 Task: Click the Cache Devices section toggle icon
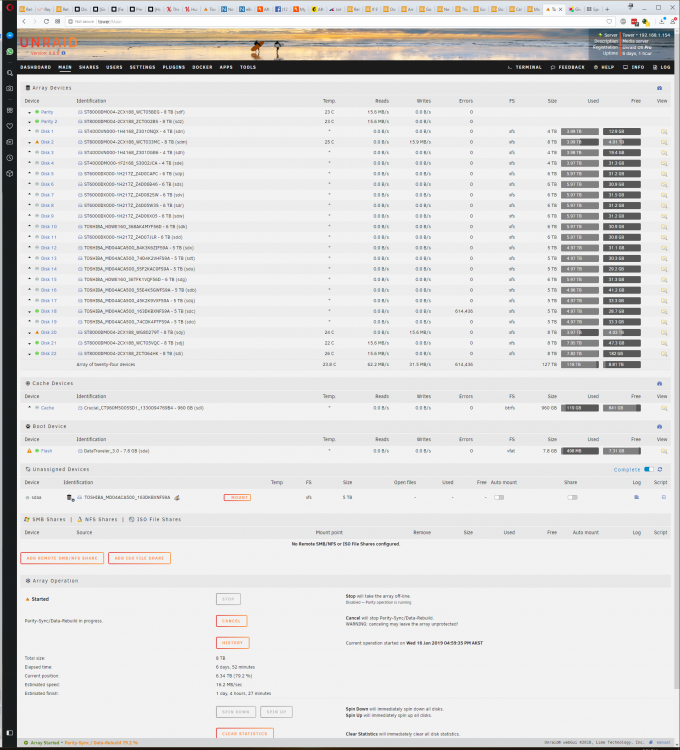point(659,384)
